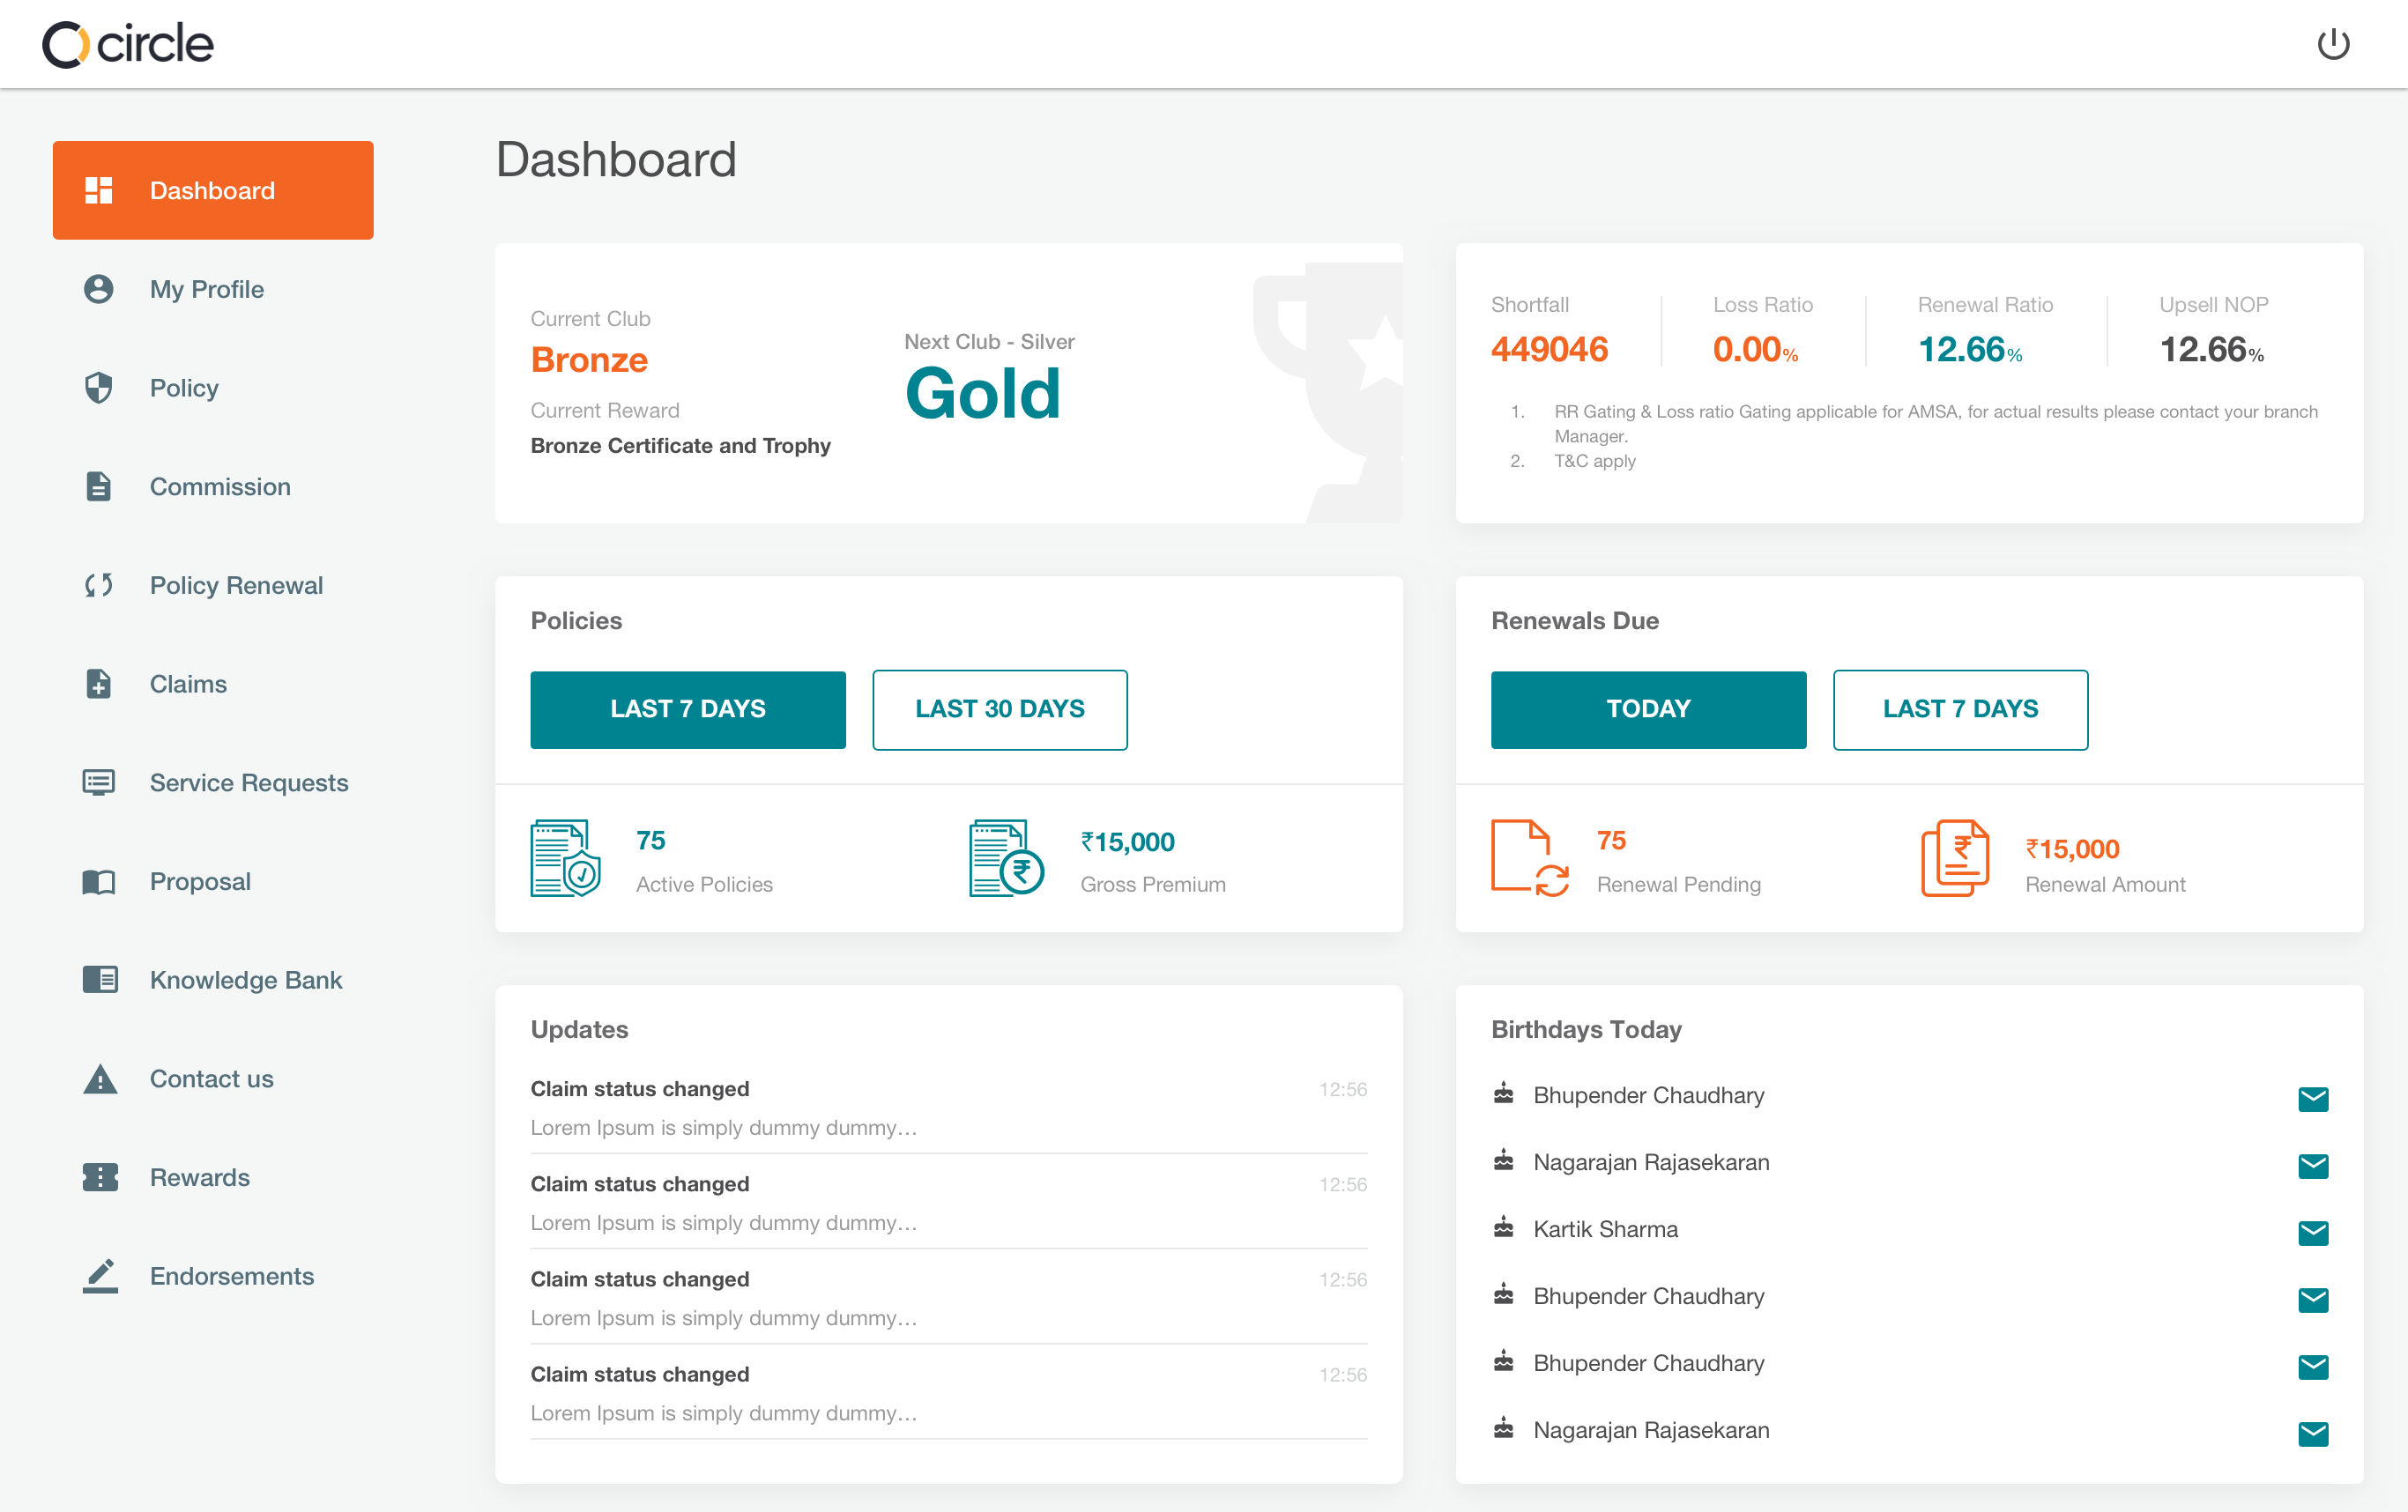The height and width of the screenshot is (1512, 2408).
Task: Click the Contact us warning triangle icon
Action: [100, 1079]
